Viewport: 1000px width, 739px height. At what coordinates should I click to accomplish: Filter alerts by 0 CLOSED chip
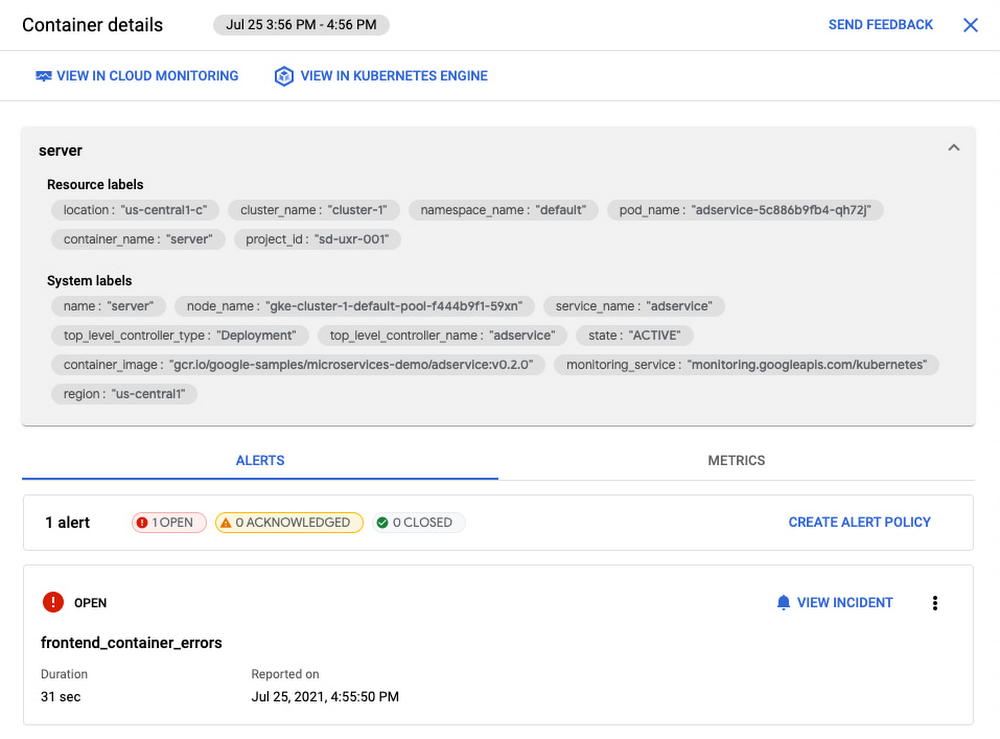pyautogui.click(x=419, y=523)
